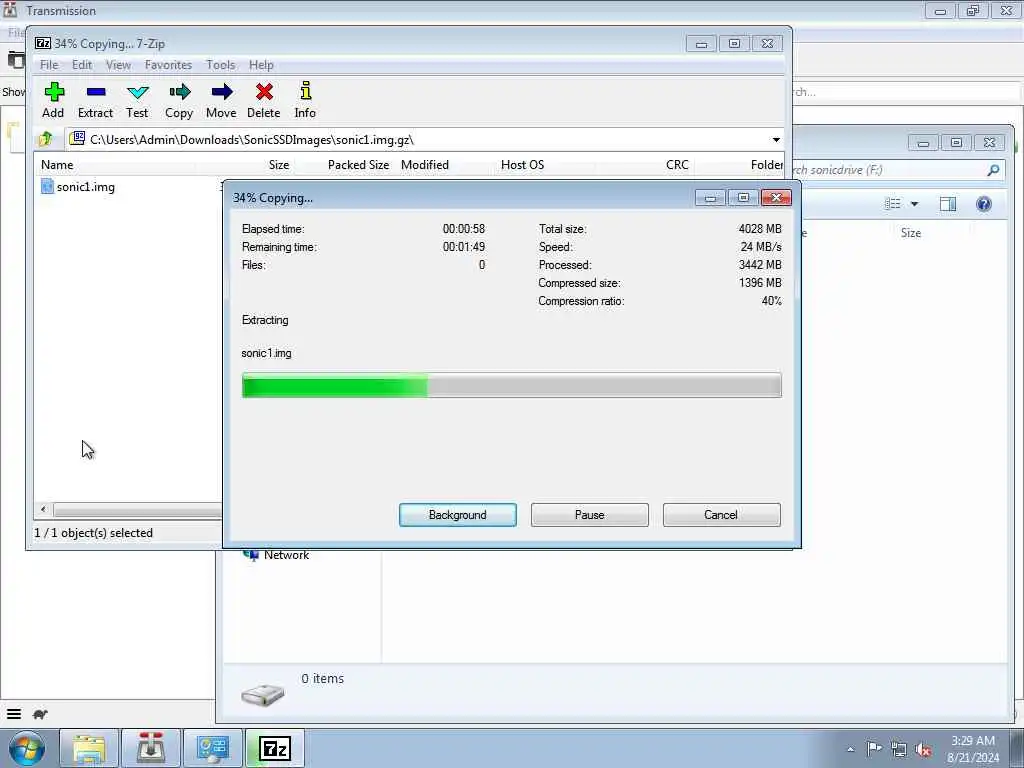Open File Explorer from the taskbar
Viewport: 1024px width, 768px height.
click(x=89, y=748)
